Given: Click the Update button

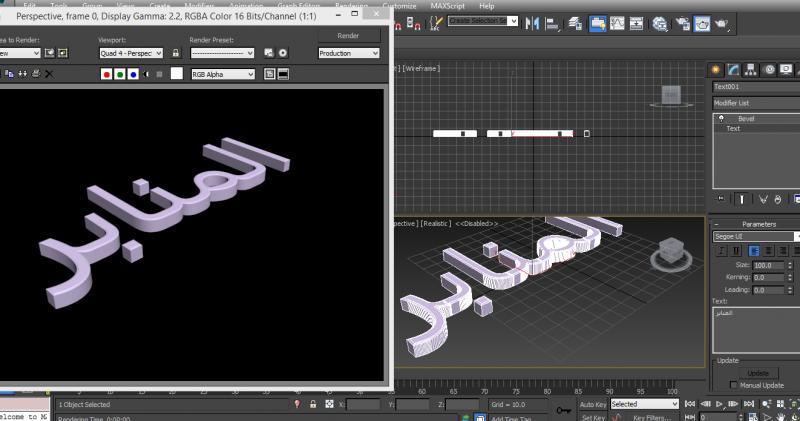Looking at the screenshot, I should 758,374.
